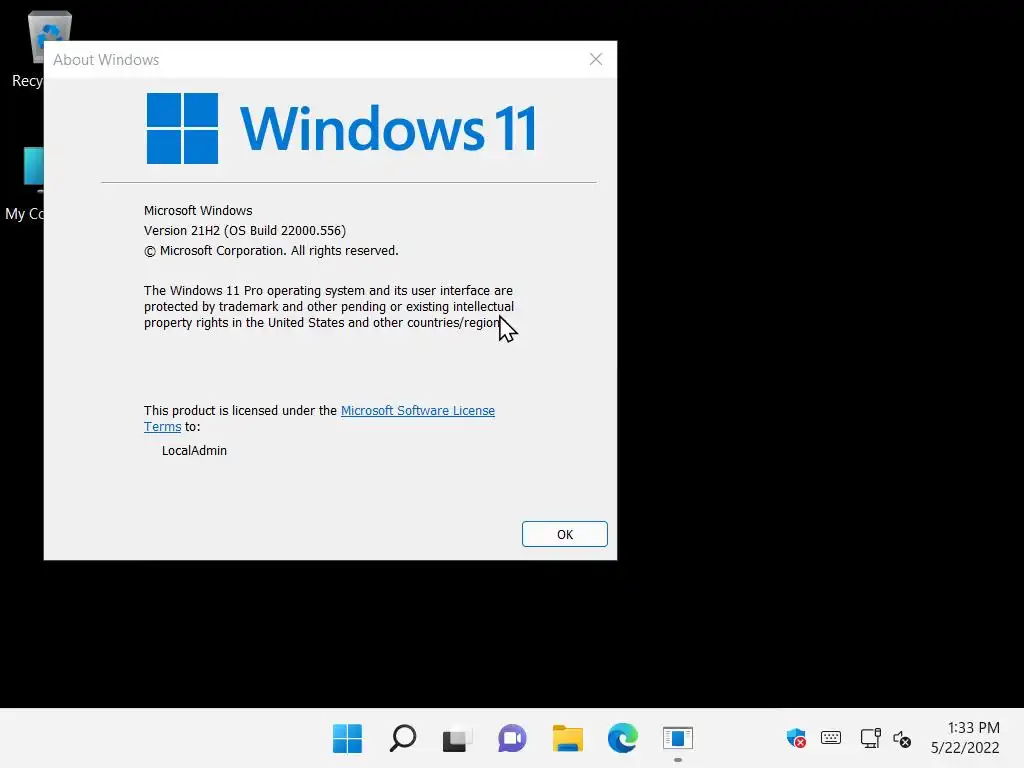The image size is (1024, 768).
Task: Click the 'Version 21H2 (OS Build 22000.556)' text
Action: pos(245,231)
